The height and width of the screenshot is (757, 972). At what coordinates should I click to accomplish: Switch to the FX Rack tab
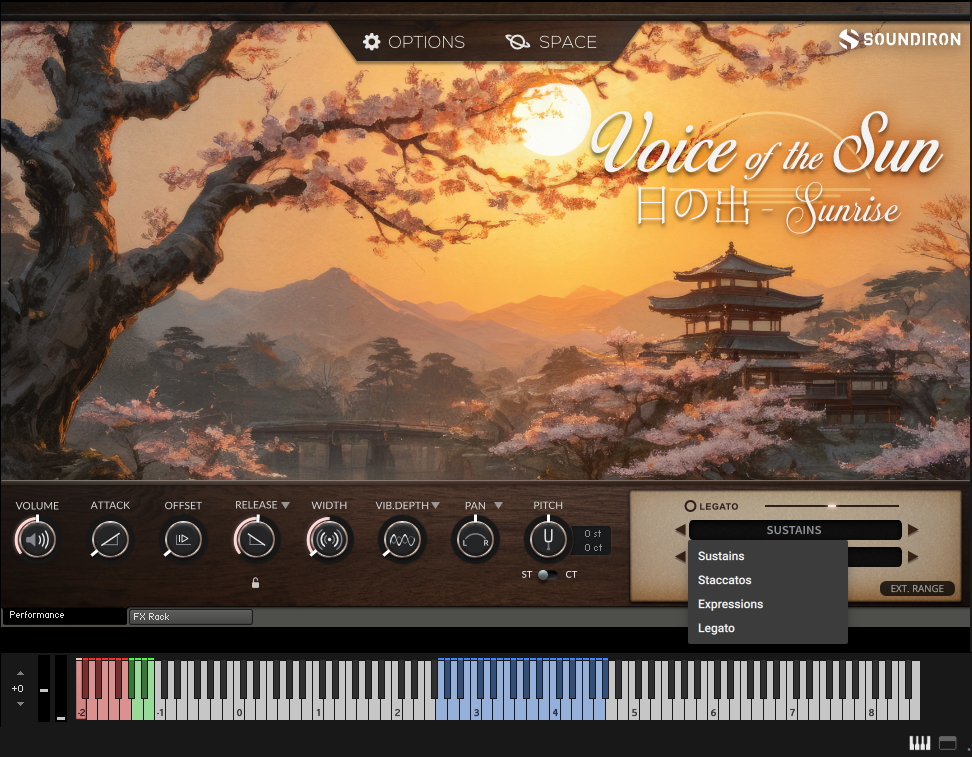(190, 617)
